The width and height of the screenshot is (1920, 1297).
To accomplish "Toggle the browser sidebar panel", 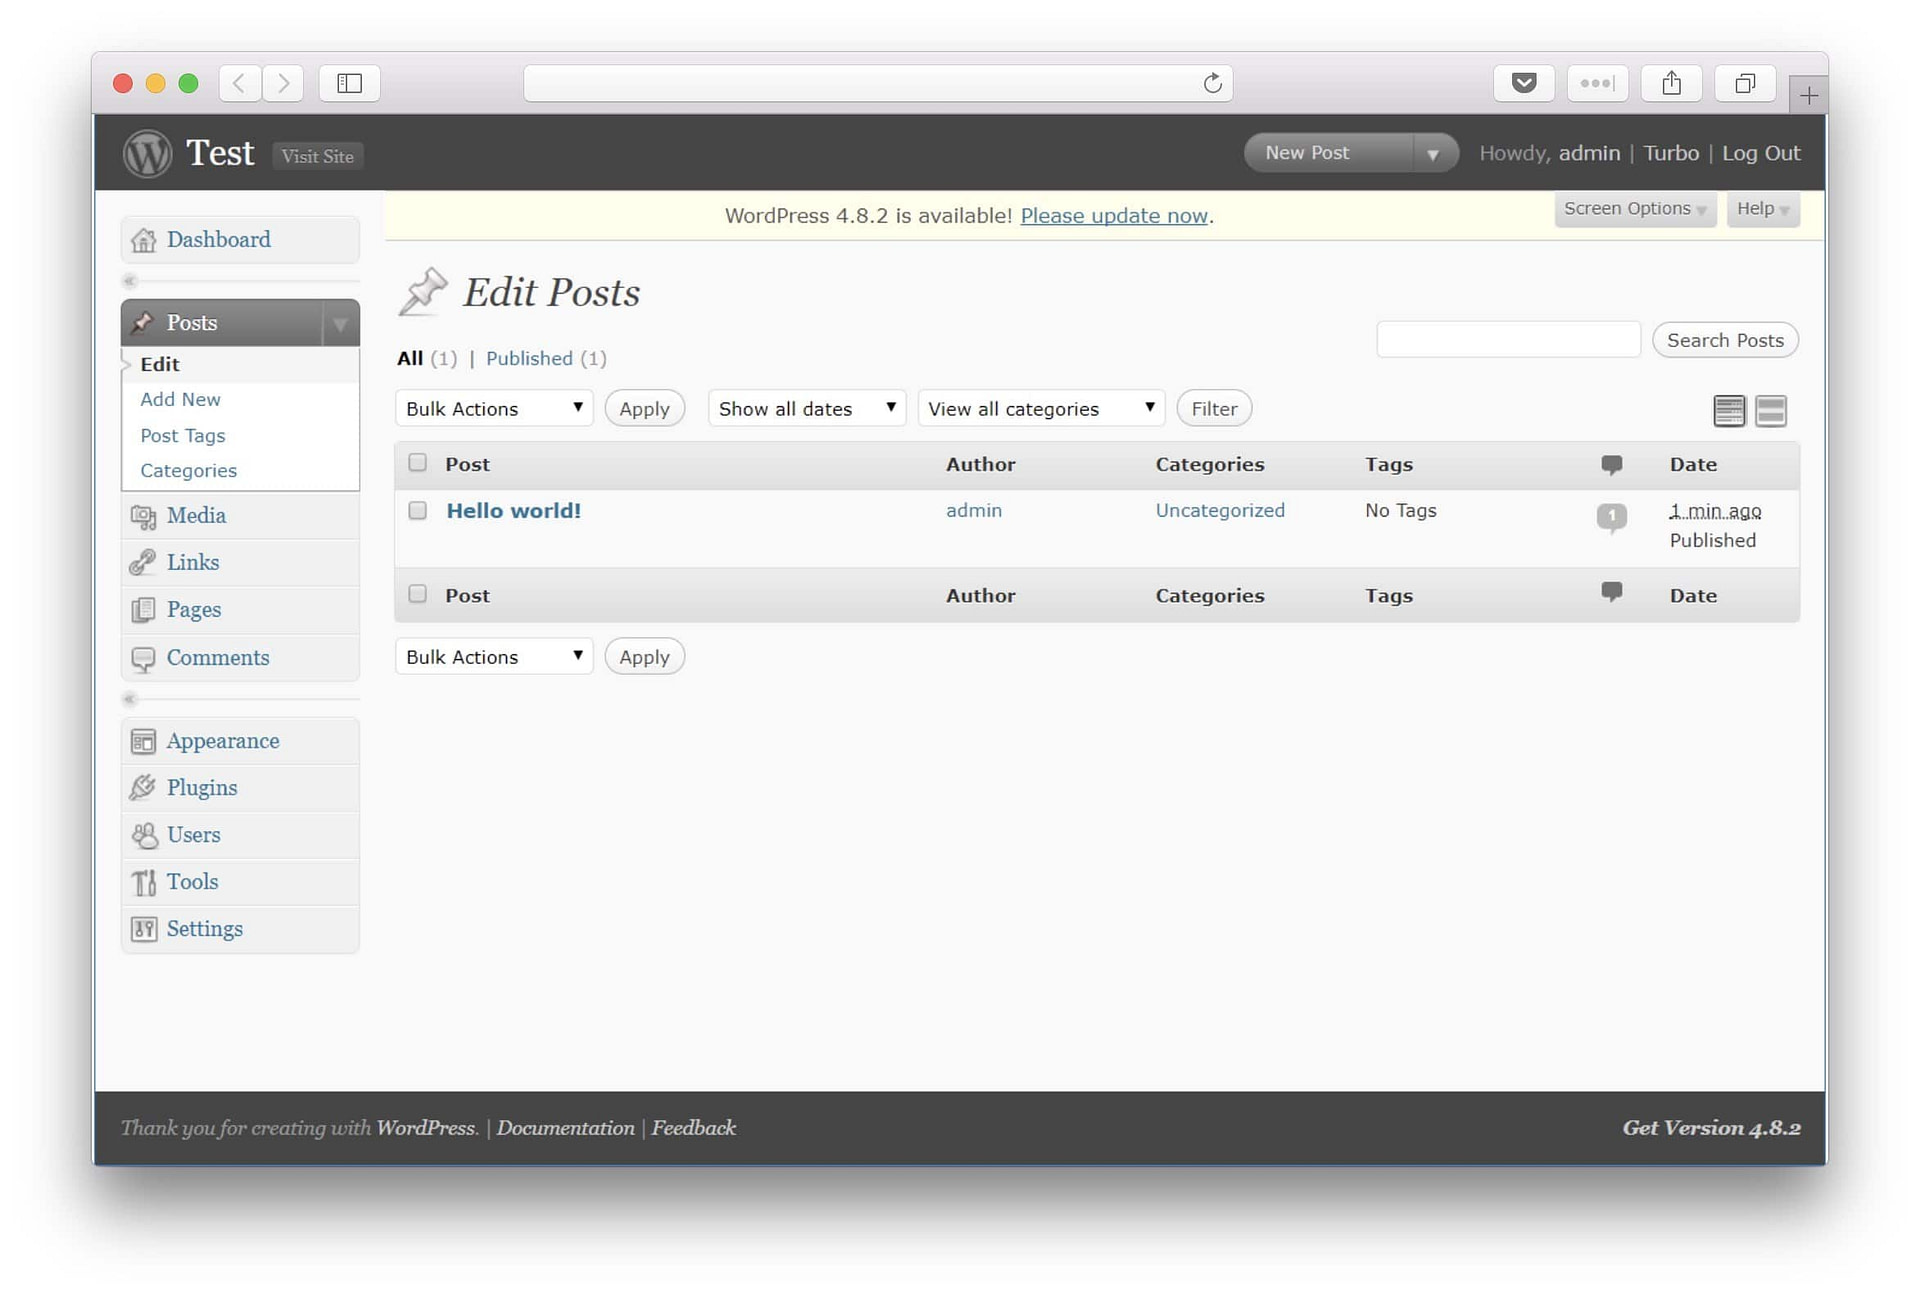I will pyautogui.click(x=349, y=83).
